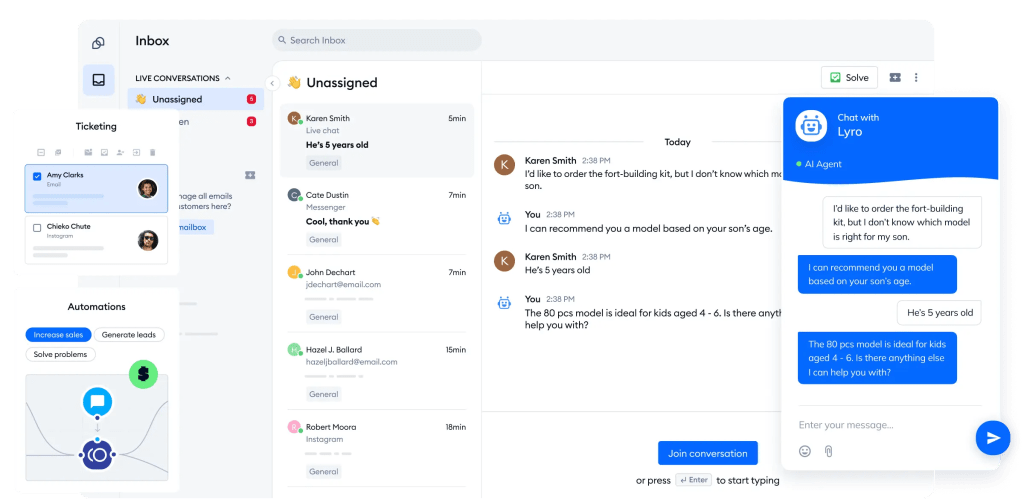1024x499 pixels.
Task: Click the paperclip attachment icon
Action: (828, 451)
